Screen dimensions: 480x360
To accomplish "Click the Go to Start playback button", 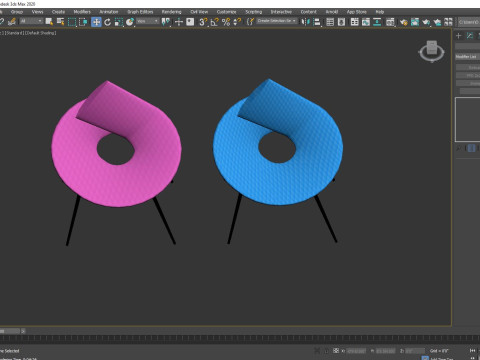I will pyautogui.click(x=472, y=351).
